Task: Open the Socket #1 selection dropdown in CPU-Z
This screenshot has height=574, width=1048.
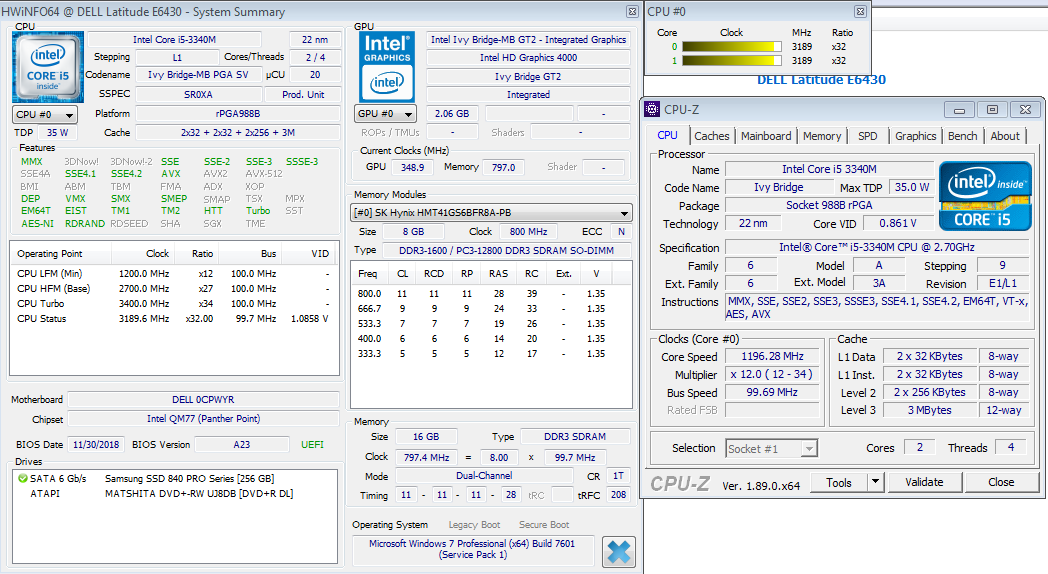Action: click(772, 448)
